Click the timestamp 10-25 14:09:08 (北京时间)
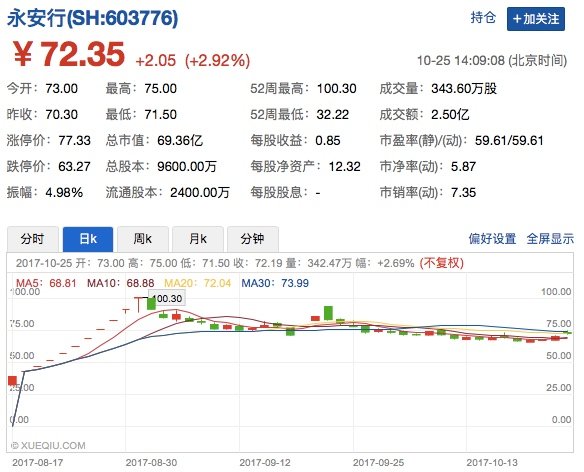 492,60
